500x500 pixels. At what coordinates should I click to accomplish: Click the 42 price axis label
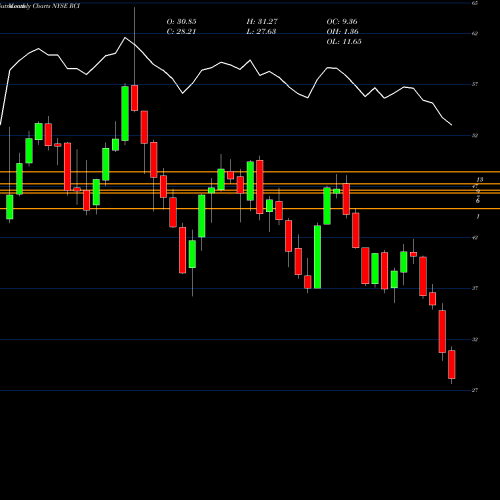(475, 238)
